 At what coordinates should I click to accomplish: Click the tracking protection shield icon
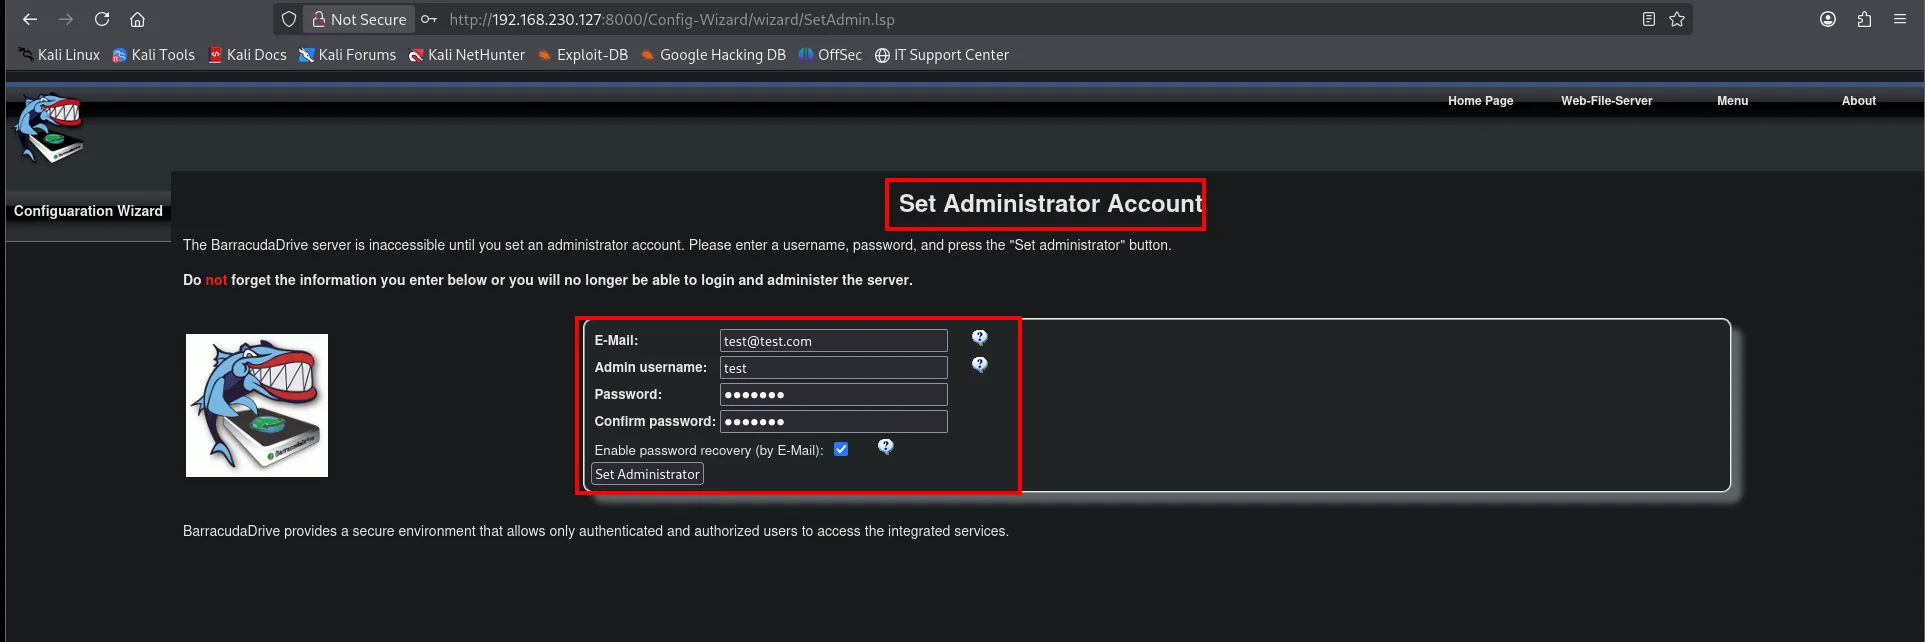tap(289, 19)
